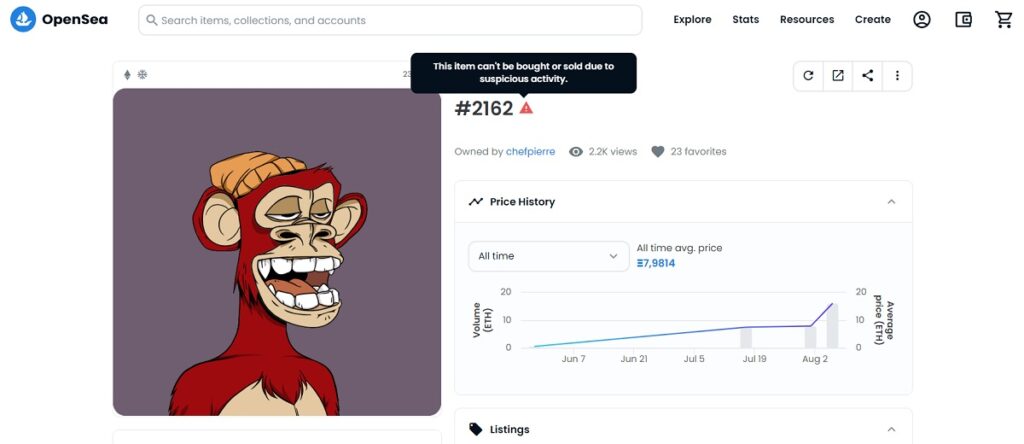The image size is (1024, 444).
Task: Open the Stats menu
Action: tap(745, 20)
